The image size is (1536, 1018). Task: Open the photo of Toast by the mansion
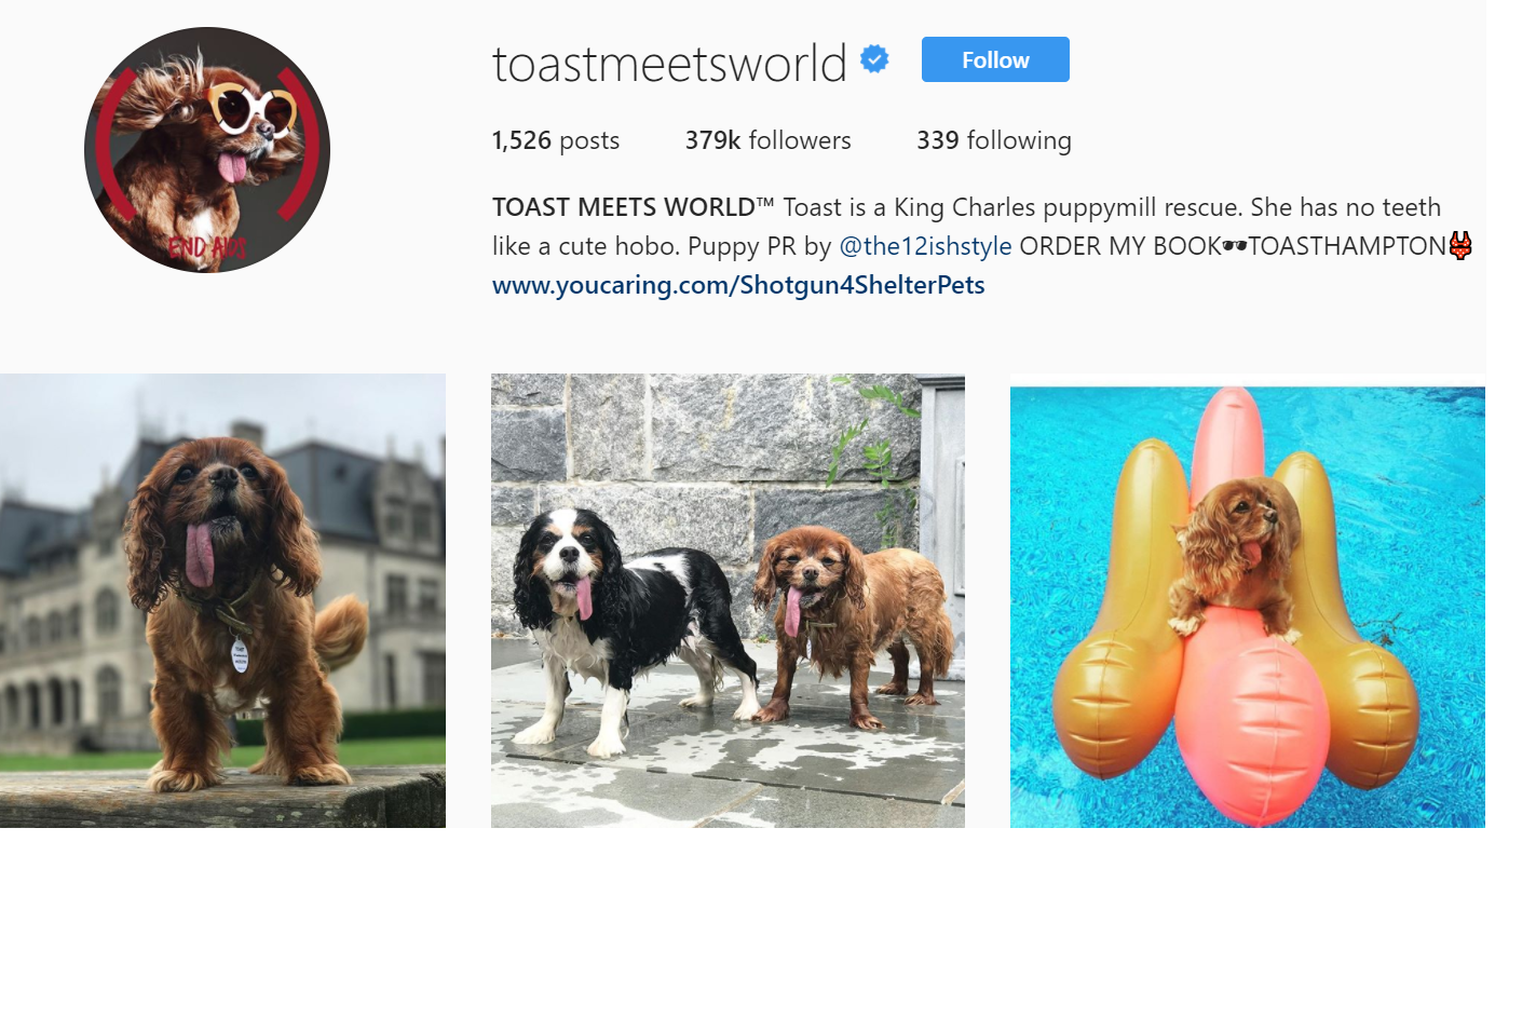pyautogui.click(x=222, y=600)
